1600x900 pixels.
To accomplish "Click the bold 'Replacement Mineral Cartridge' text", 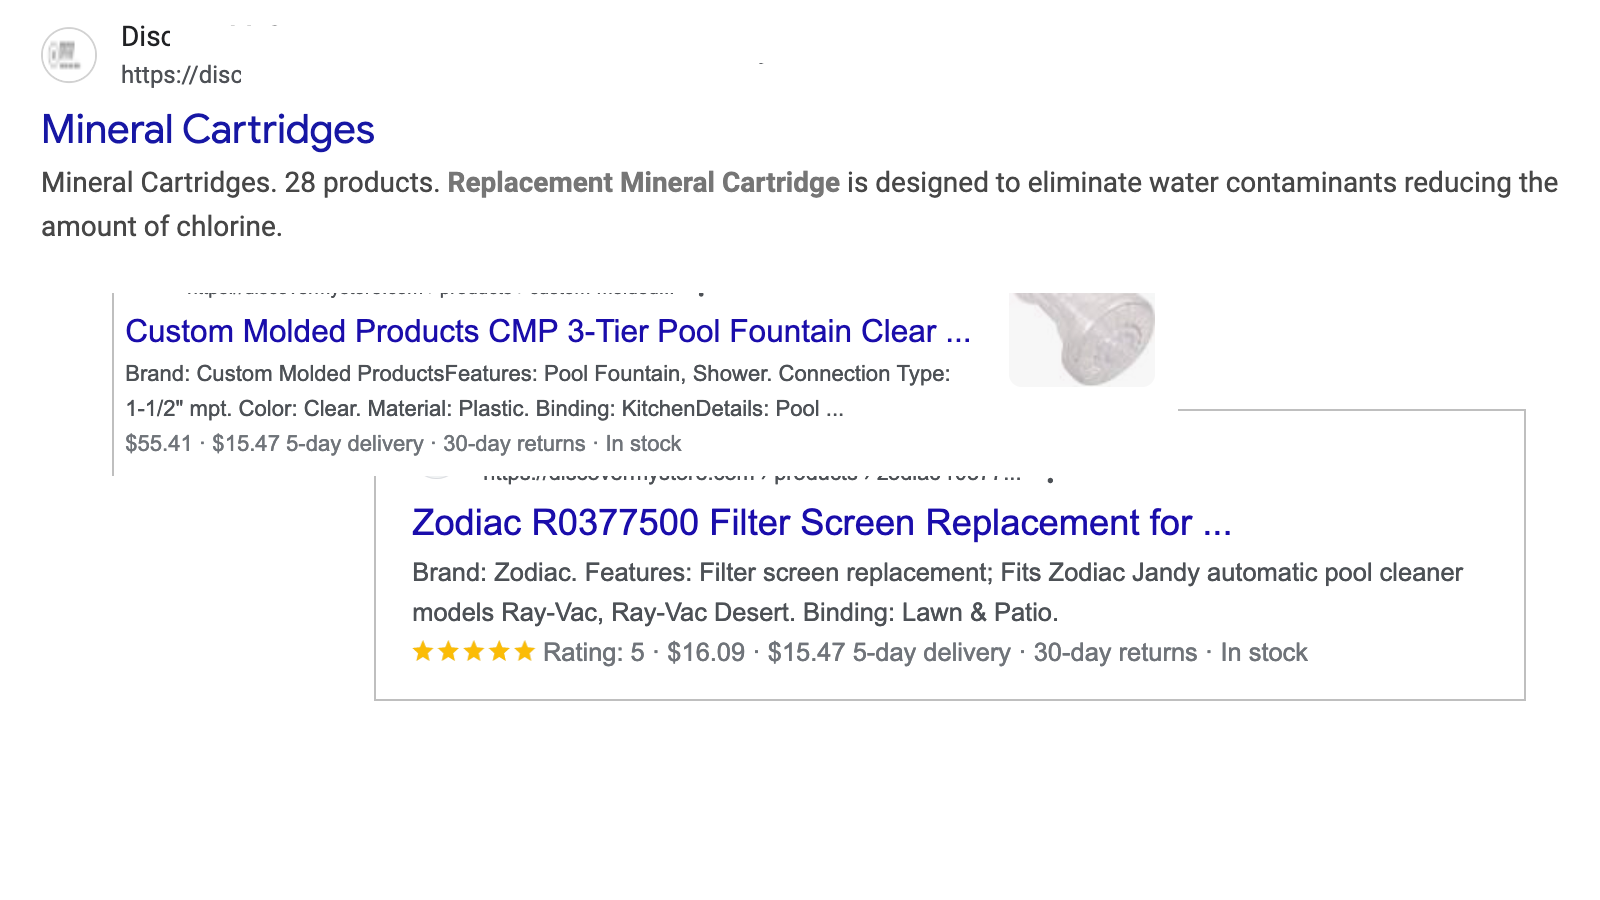I will (x=643, y=183).
